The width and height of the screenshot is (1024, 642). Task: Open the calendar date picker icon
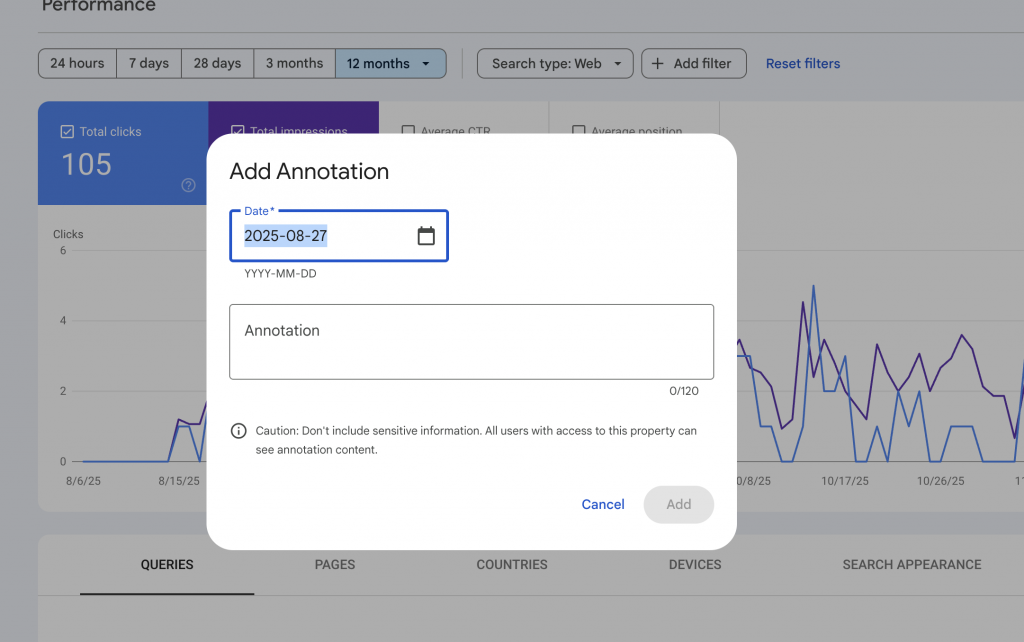click(426, 236)
